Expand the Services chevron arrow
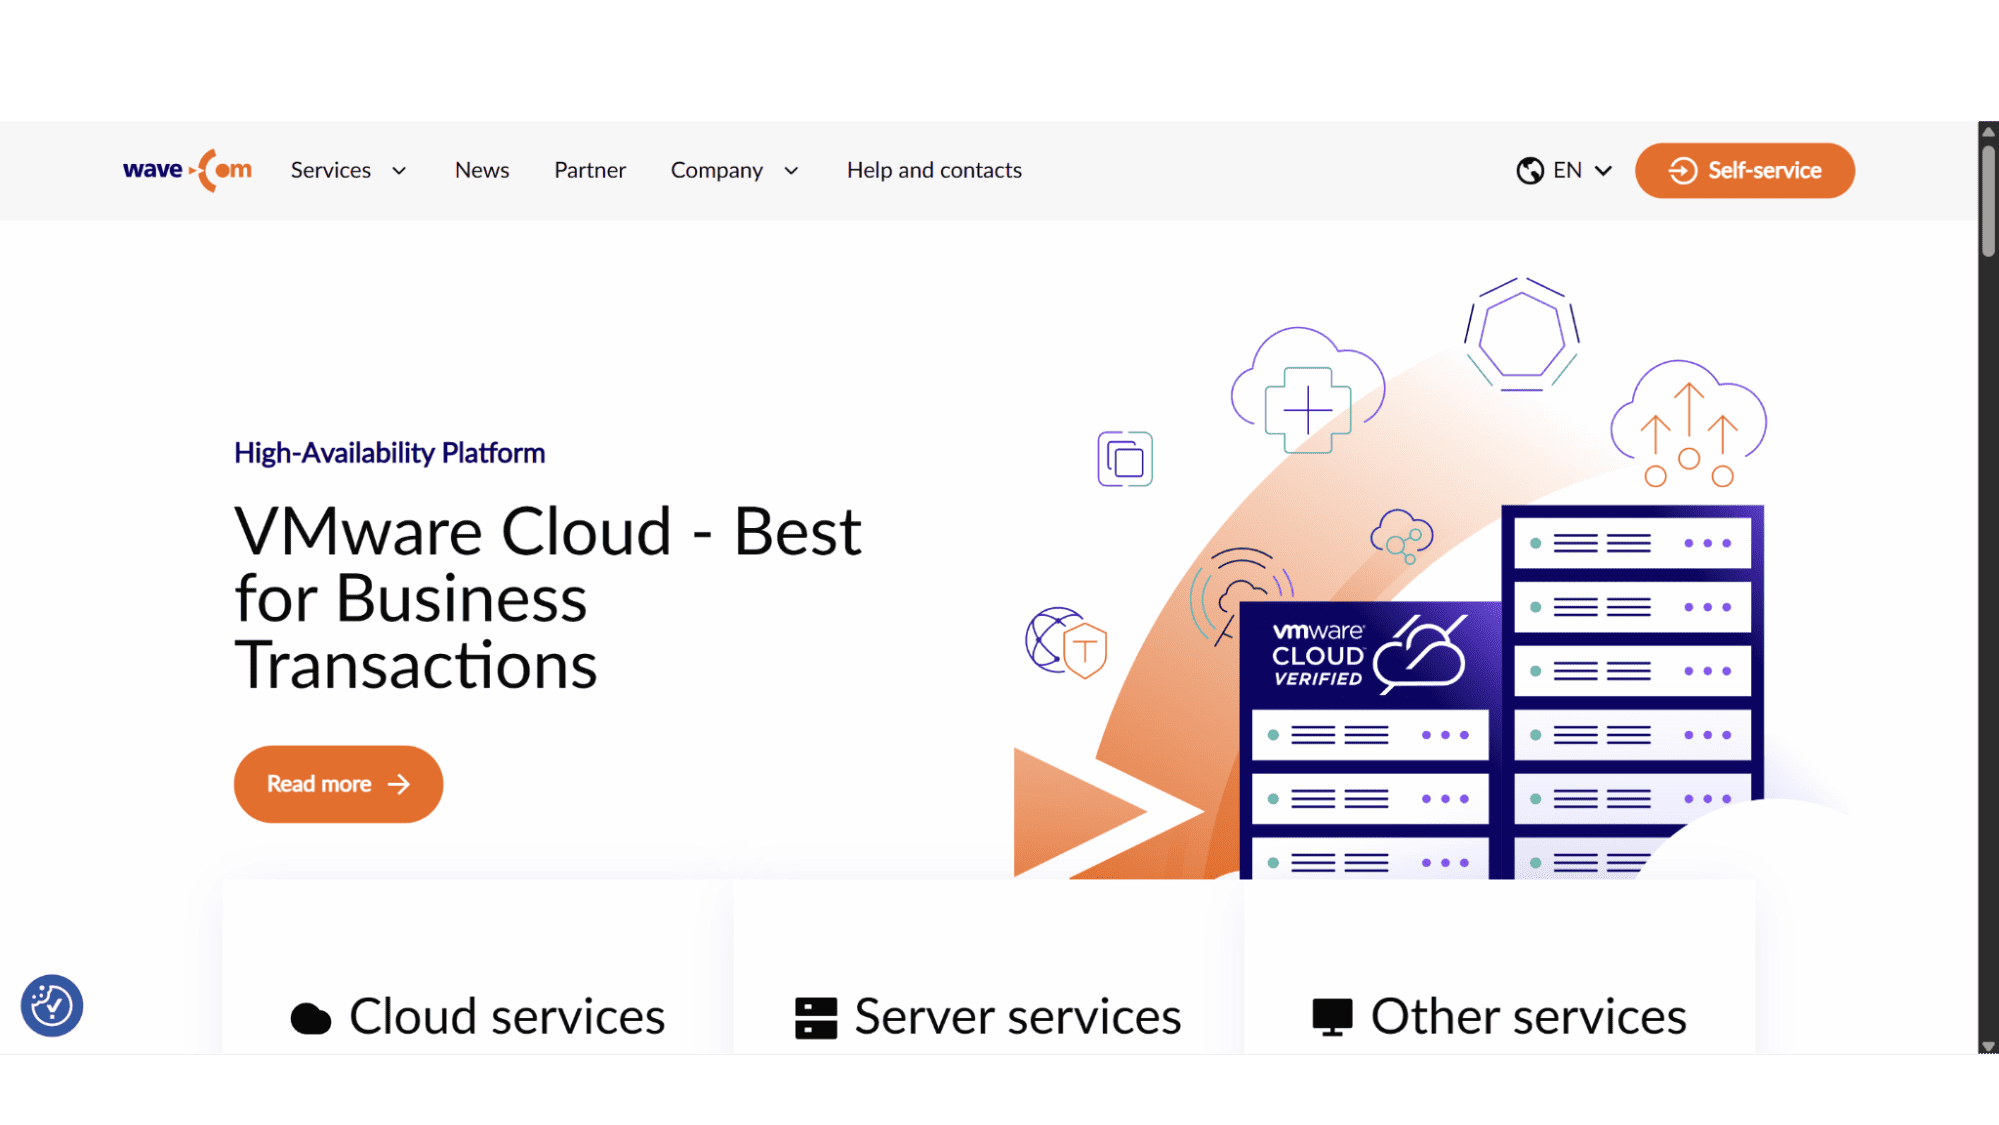Screen dimensions: 1999x1125 point(399,171)
